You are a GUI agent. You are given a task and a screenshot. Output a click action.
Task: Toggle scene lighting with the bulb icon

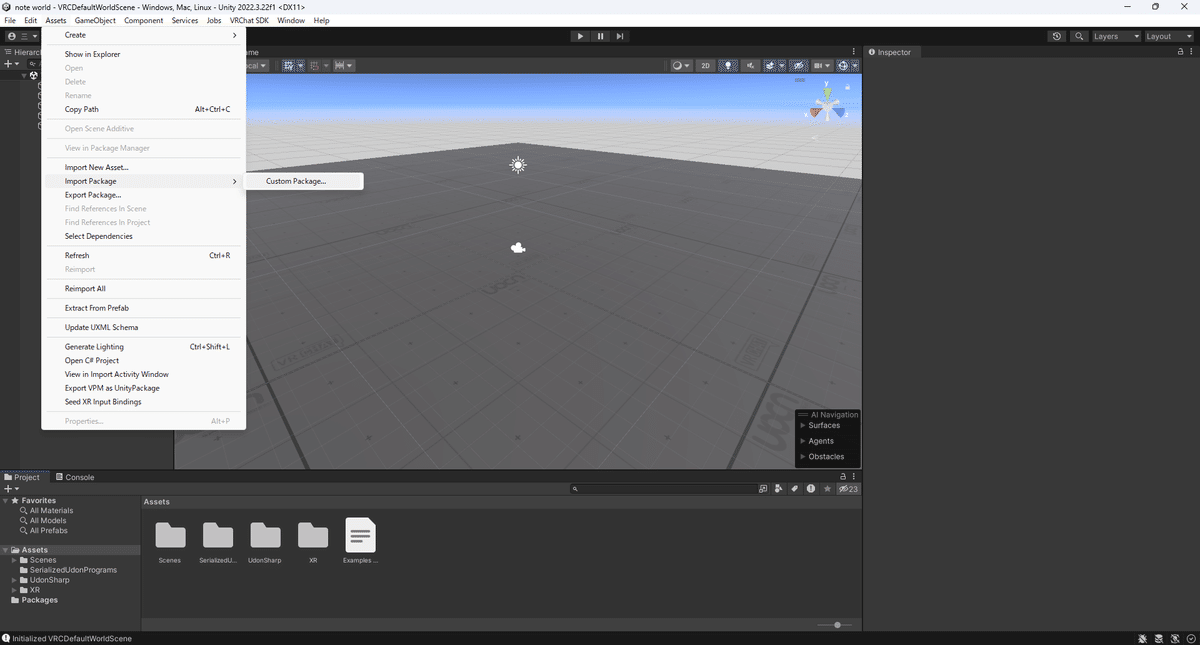tap(729, 65)
